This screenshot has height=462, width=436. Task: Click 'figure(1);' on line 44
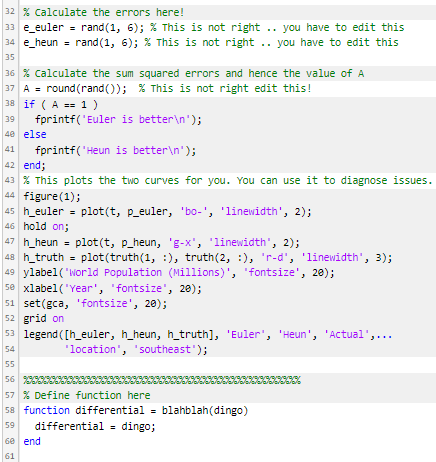52,196
